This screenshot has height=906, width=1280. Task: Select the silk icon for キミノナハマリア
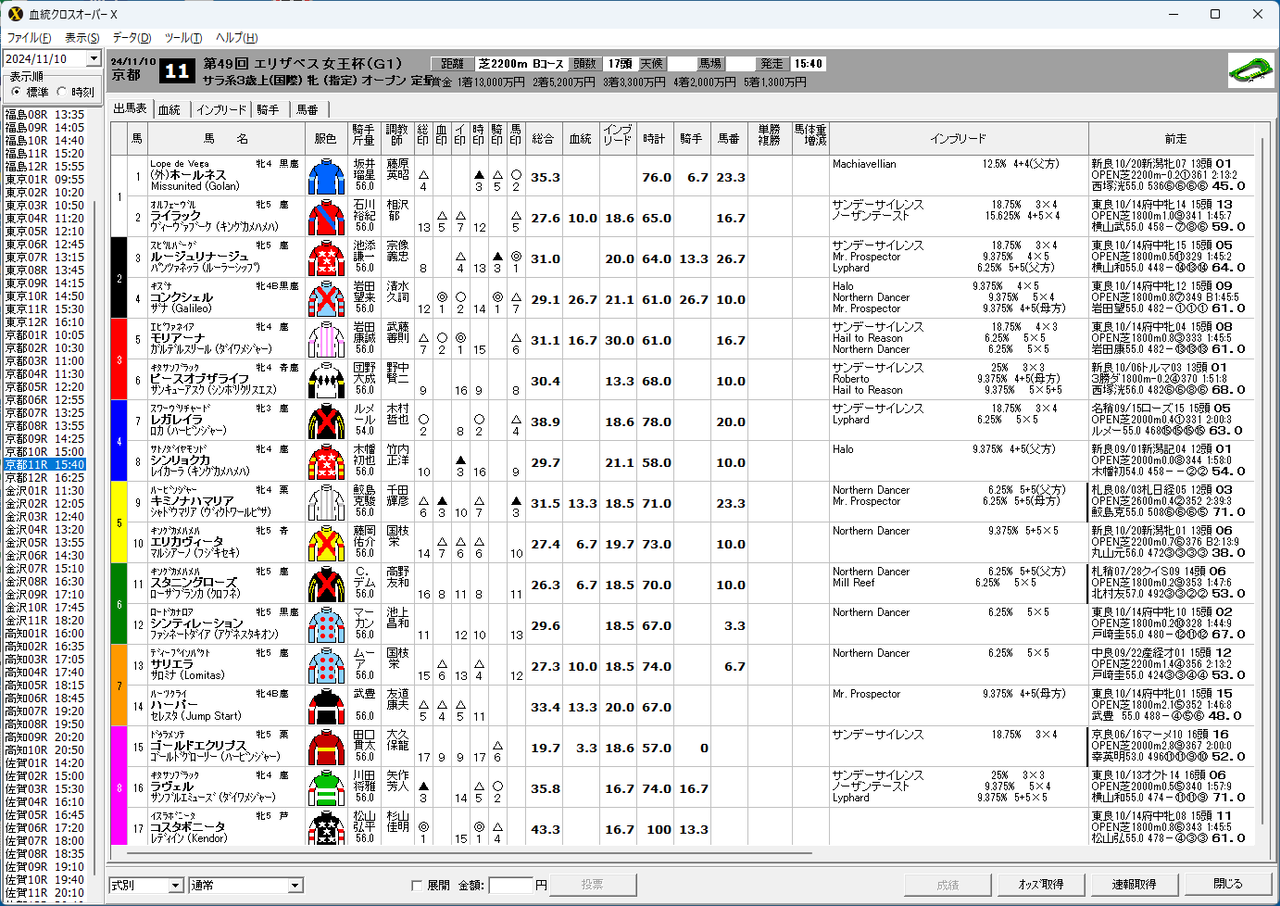pyautogui.click(x=325, y=502)
